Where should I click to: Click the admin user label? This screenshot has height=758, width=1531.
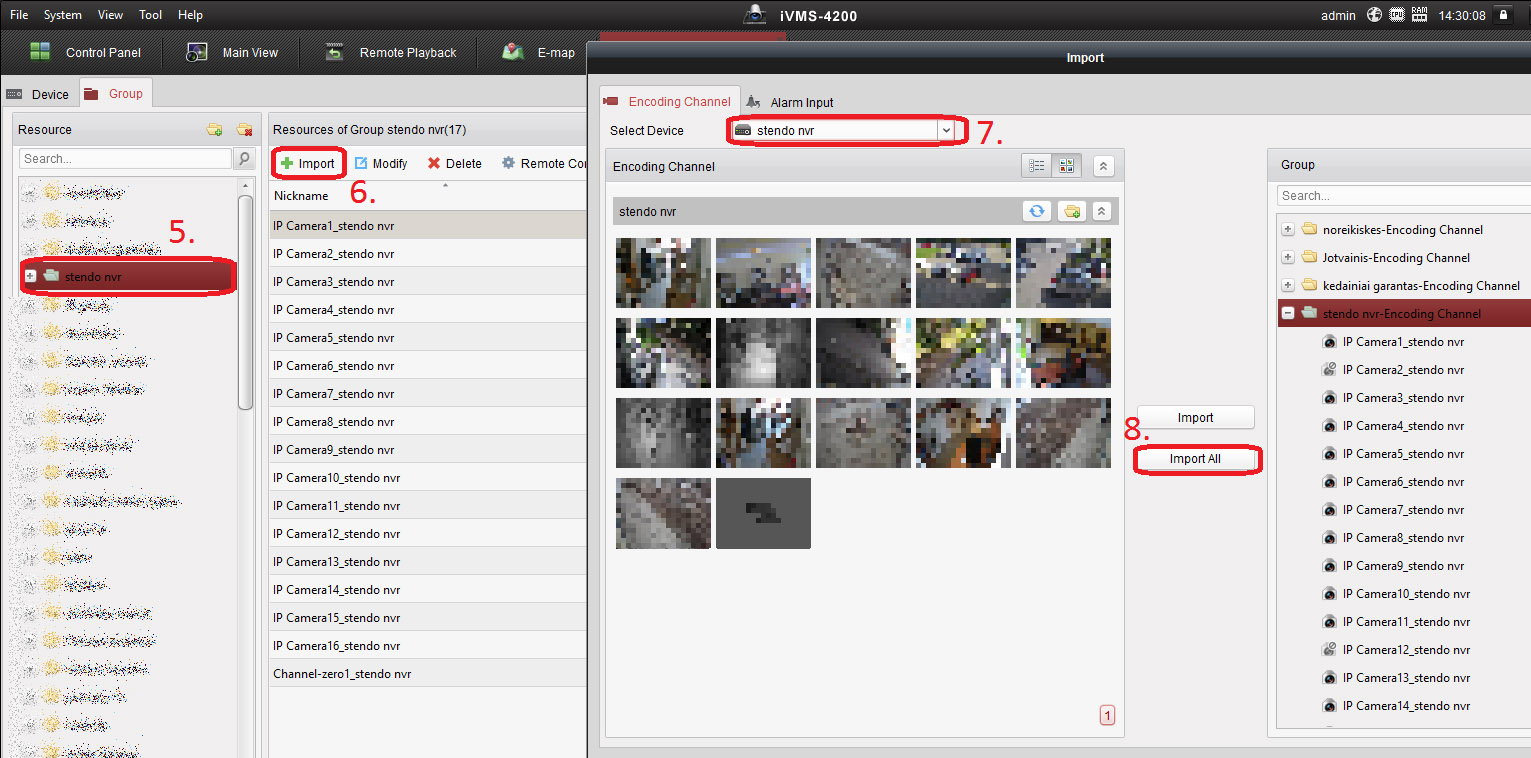(1338, 15)
